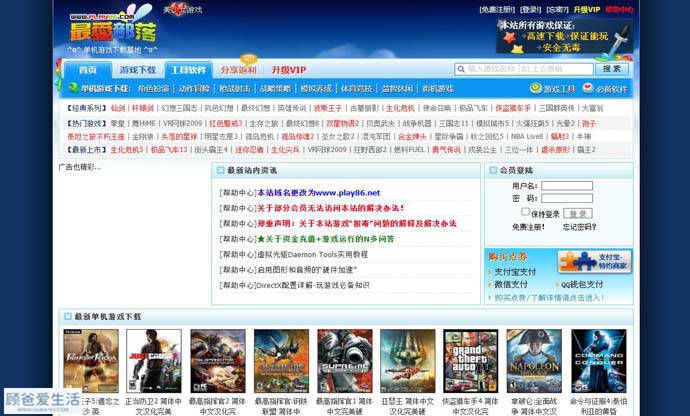The height and width of the screenshot is (416, 690).
Task: Click the puzzle-piece 支付宝特约商家 badge
Action: (x=595, y=262)
